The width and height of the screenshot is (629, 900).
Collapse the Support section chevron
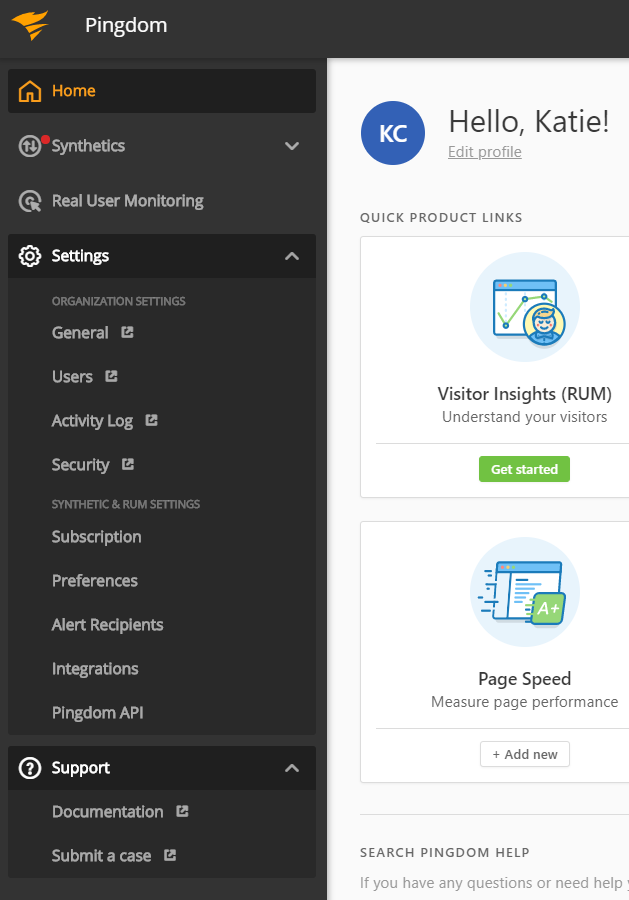coord(292,768)
